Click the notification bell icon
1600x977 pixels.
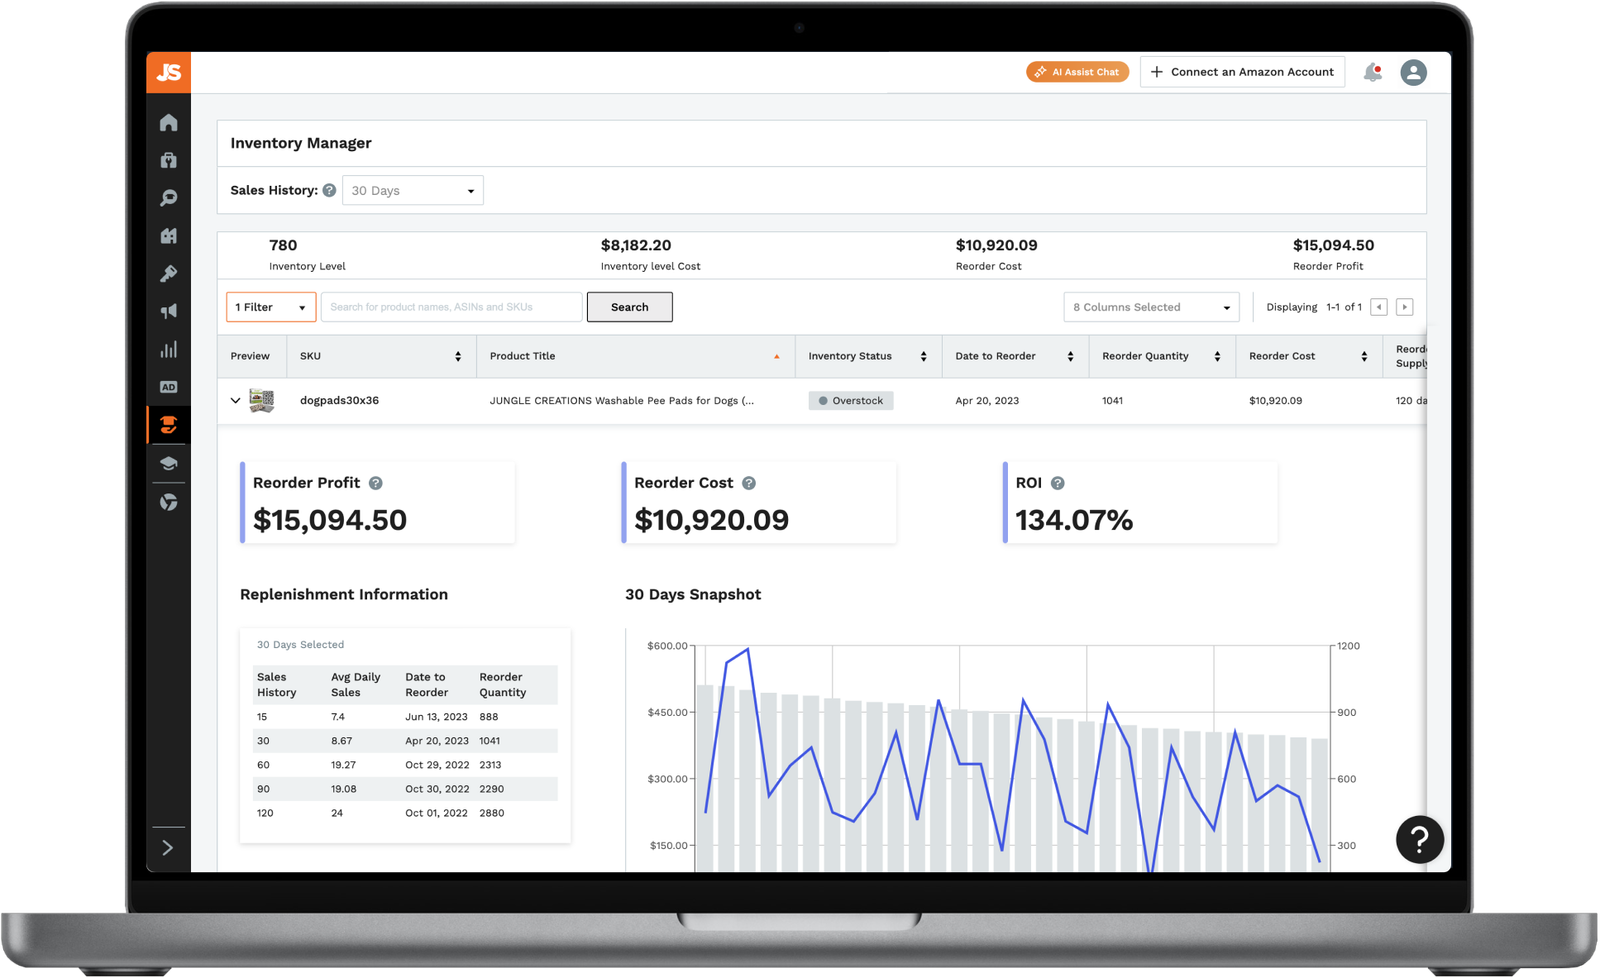[1372, 72]
